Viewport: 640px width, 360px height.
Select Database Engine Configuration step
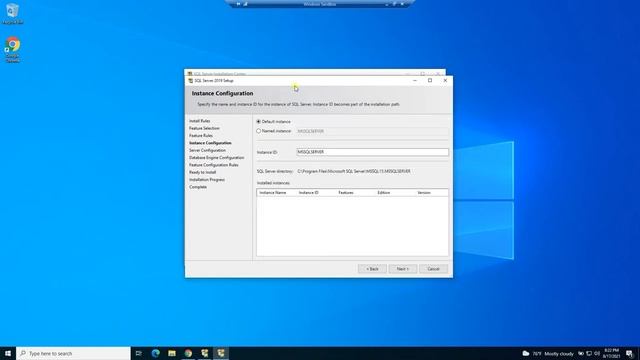tap(216, 158)
